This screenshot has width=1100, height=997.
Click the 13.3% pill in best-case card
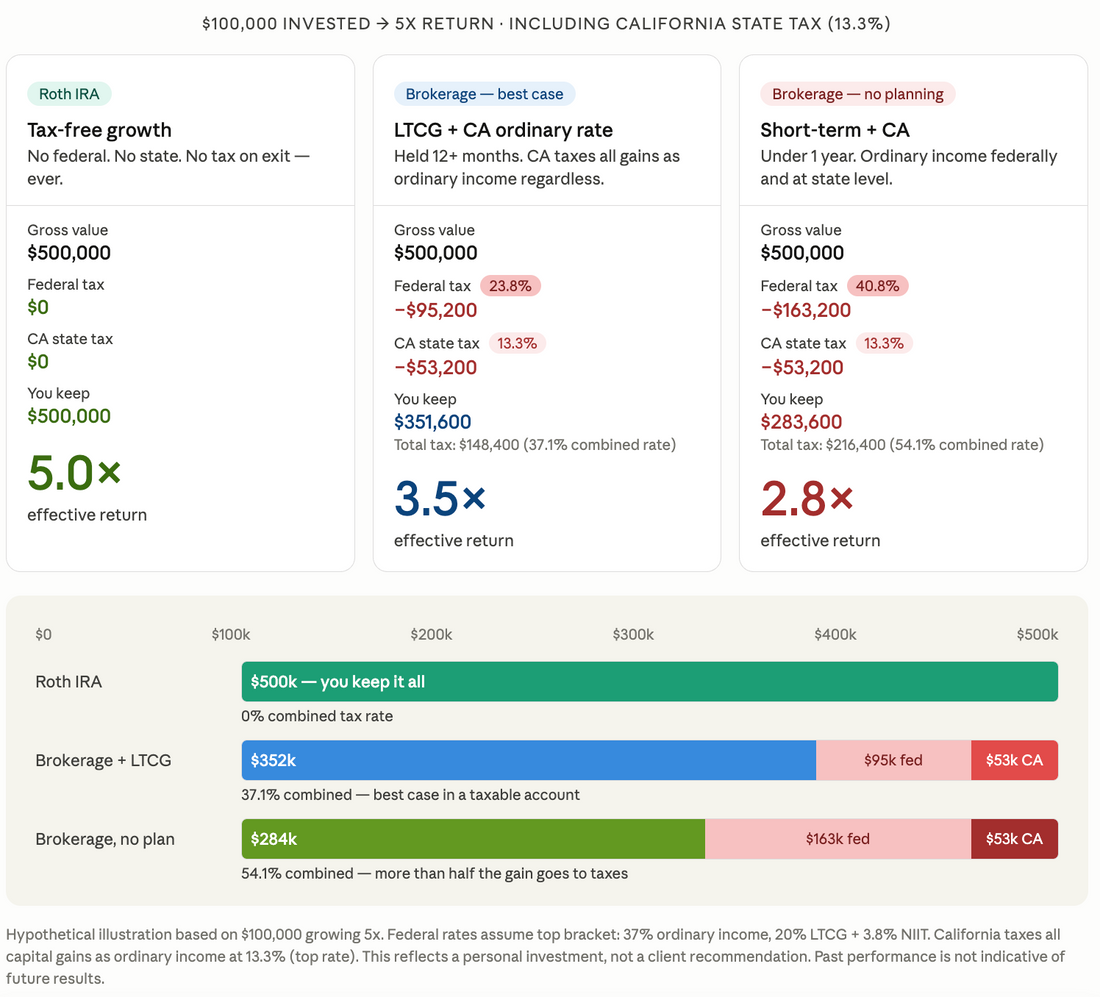517,343
